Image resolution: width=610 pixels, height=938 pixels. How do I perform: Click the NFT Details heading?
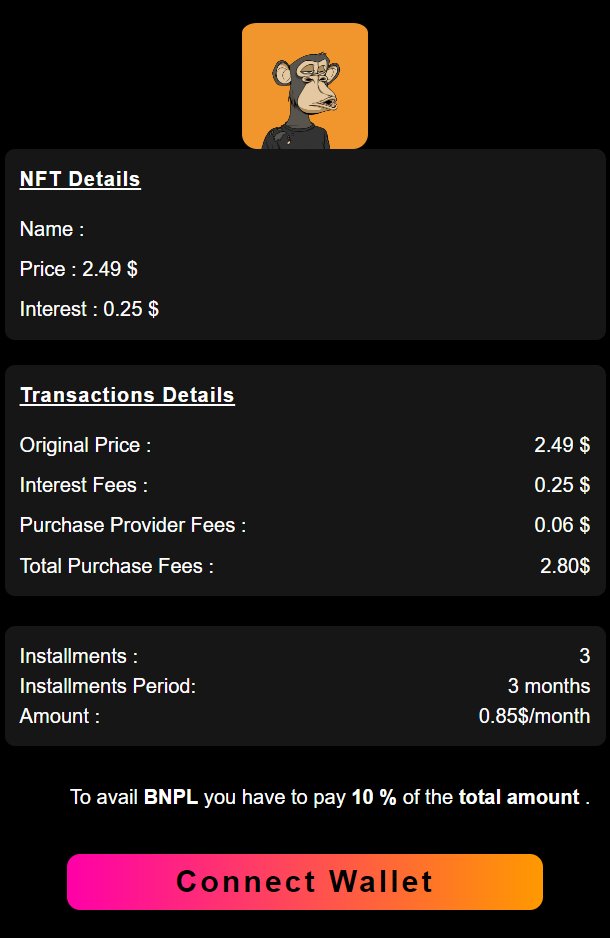pyautogui.click(x=80, y=179)
